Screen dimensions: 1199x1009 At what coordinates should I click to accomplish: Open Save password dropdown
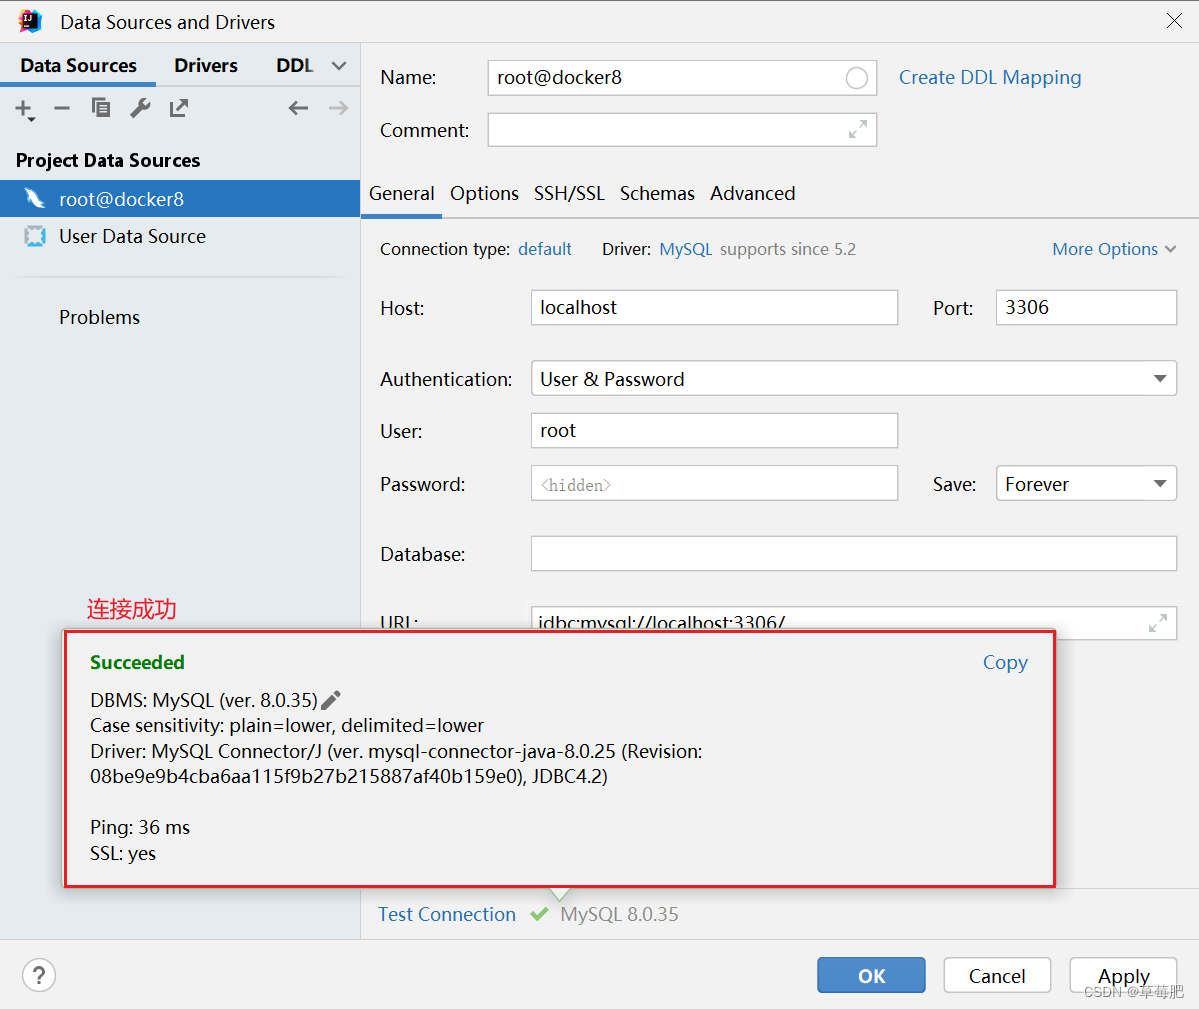[x=1086, y=484]
